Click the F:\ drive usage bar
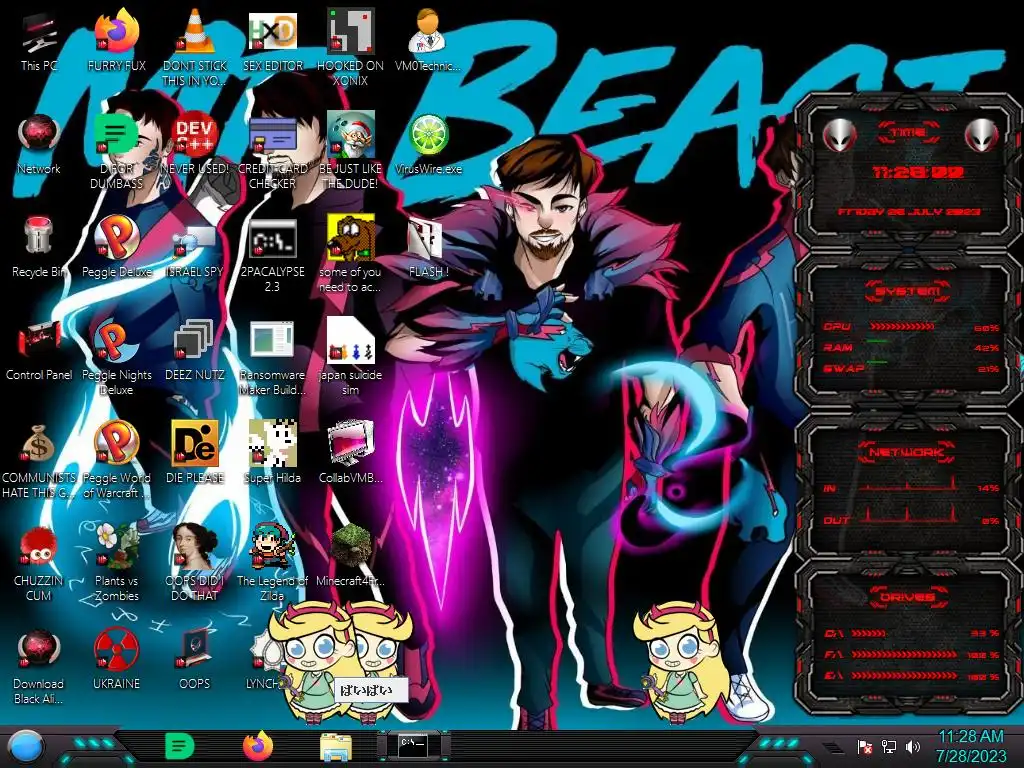The width and height of the screenshot is (1024, 768). [904, 654]
